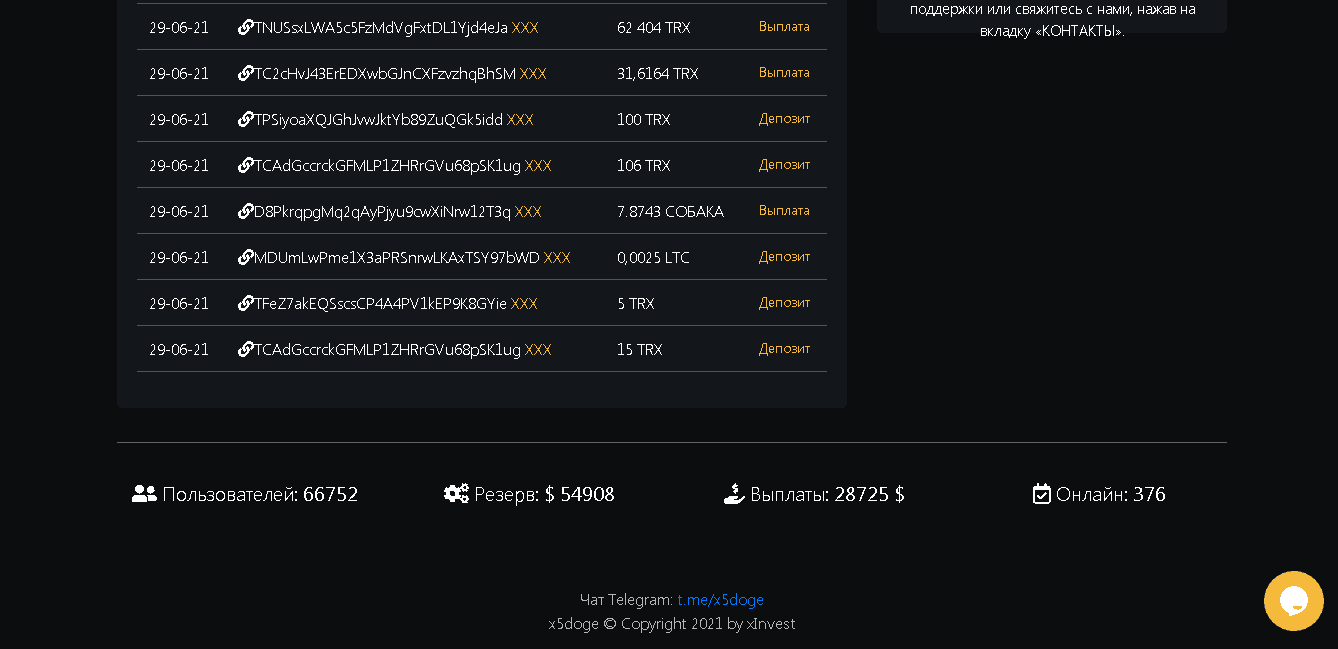Open the orange live chat bubble
Image resolution: width=1338 pixels, height=649 pixels.
[x=1293, y=601]
